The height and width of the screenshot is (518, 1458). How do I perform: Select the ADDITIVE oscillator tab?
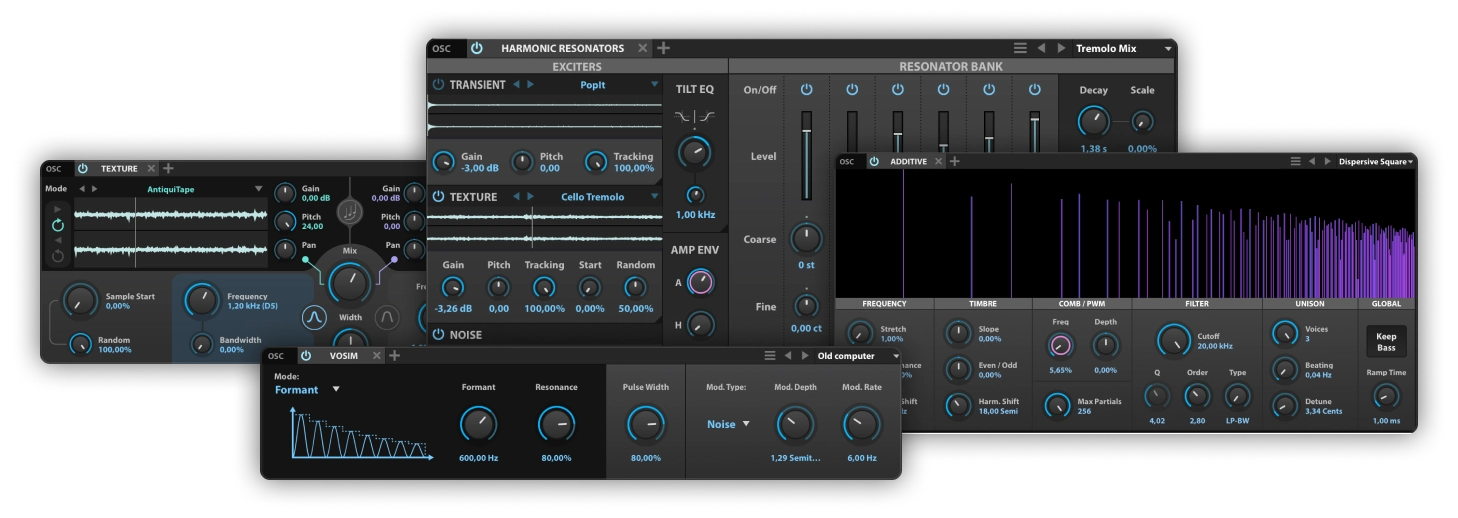coord(908,161)
